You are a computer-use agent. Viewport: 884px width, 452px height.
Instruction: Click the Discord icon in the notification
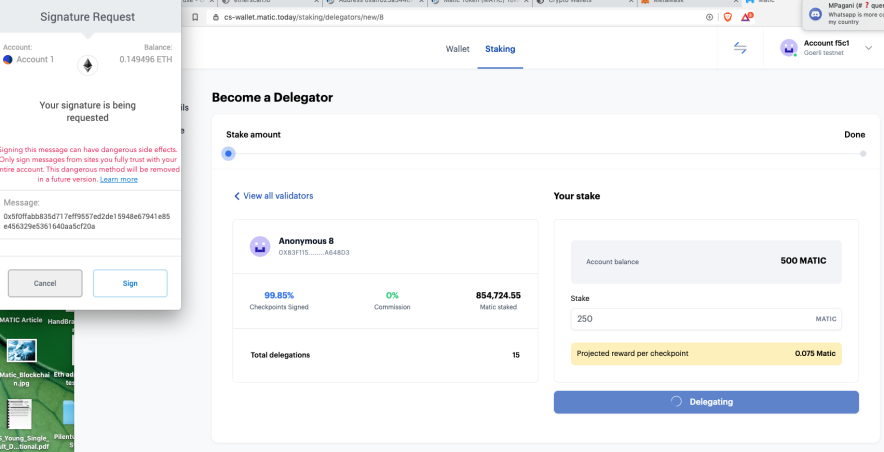(x=815, y=14)
